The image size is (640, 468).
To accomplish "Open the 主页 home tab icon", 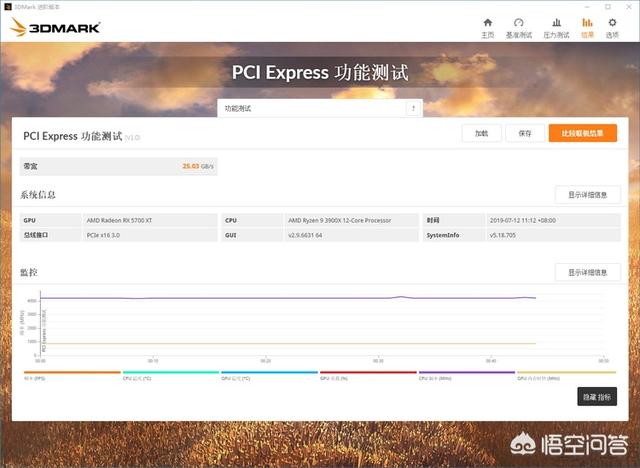I will click(x=487, y=23).
